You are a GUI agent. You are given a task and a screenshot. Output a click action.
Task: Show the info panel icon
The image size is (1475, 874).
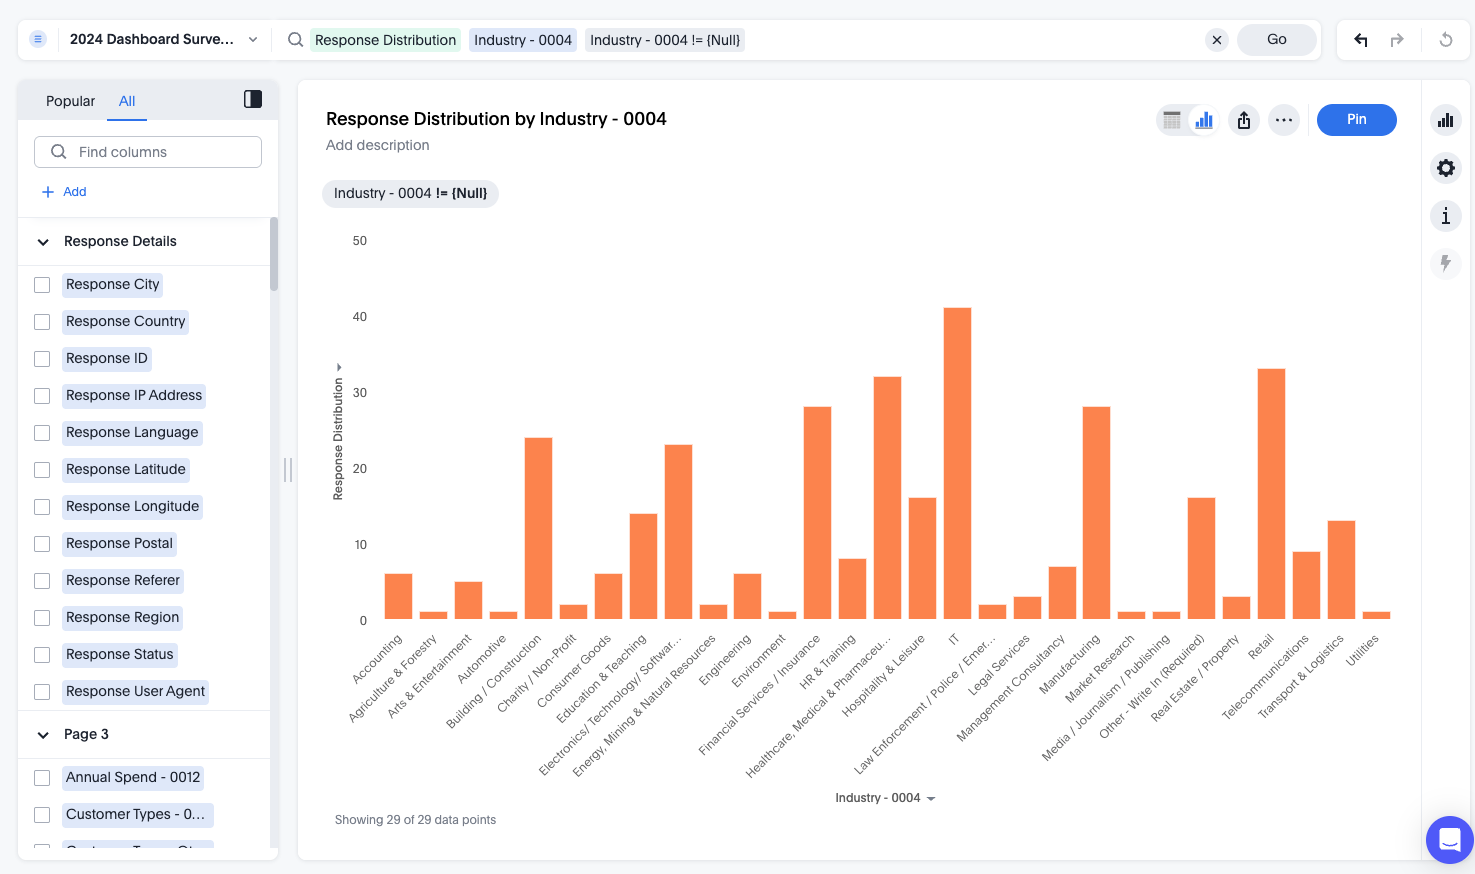point(1446,216)
